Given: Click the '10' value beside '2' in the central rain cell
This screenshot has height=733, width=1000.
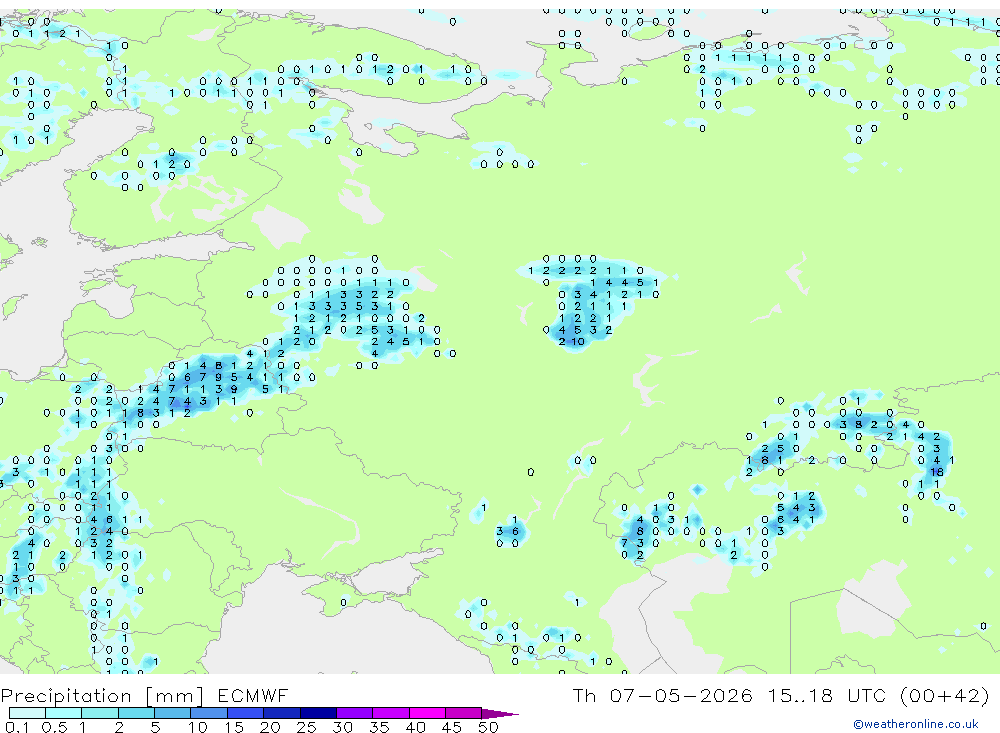Looking at the screenshot, I should (x=578, y=342).
